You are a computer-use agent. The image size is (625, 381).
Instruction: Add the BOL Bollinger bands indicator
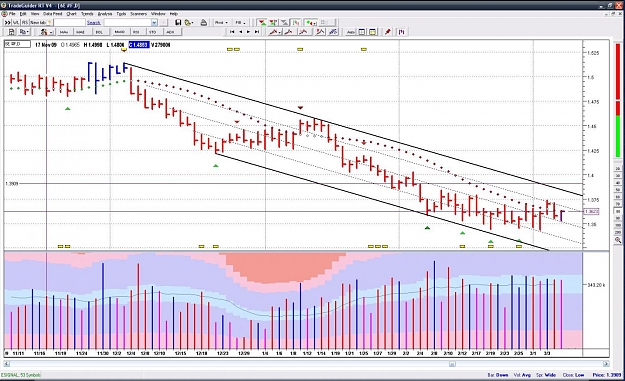99,32
